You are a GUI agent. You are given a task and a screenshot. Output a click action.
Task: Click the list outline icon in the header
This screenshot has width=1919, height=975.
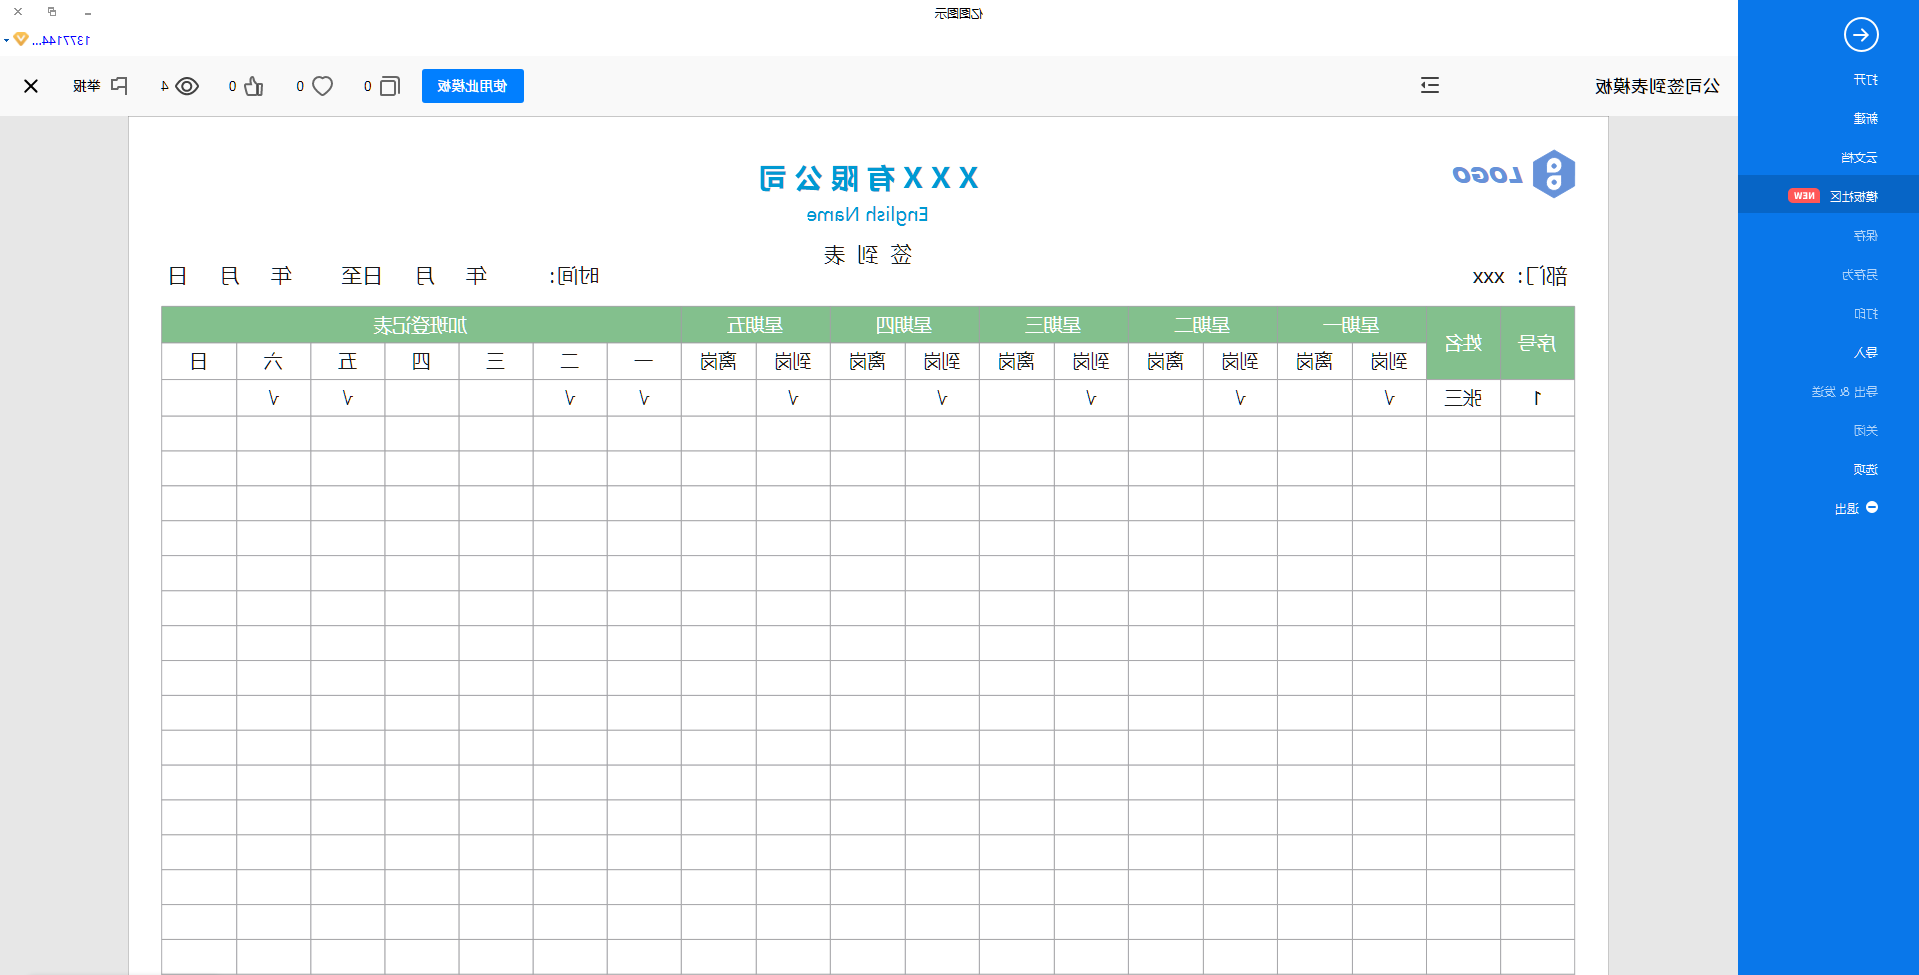pos(1430,86)
